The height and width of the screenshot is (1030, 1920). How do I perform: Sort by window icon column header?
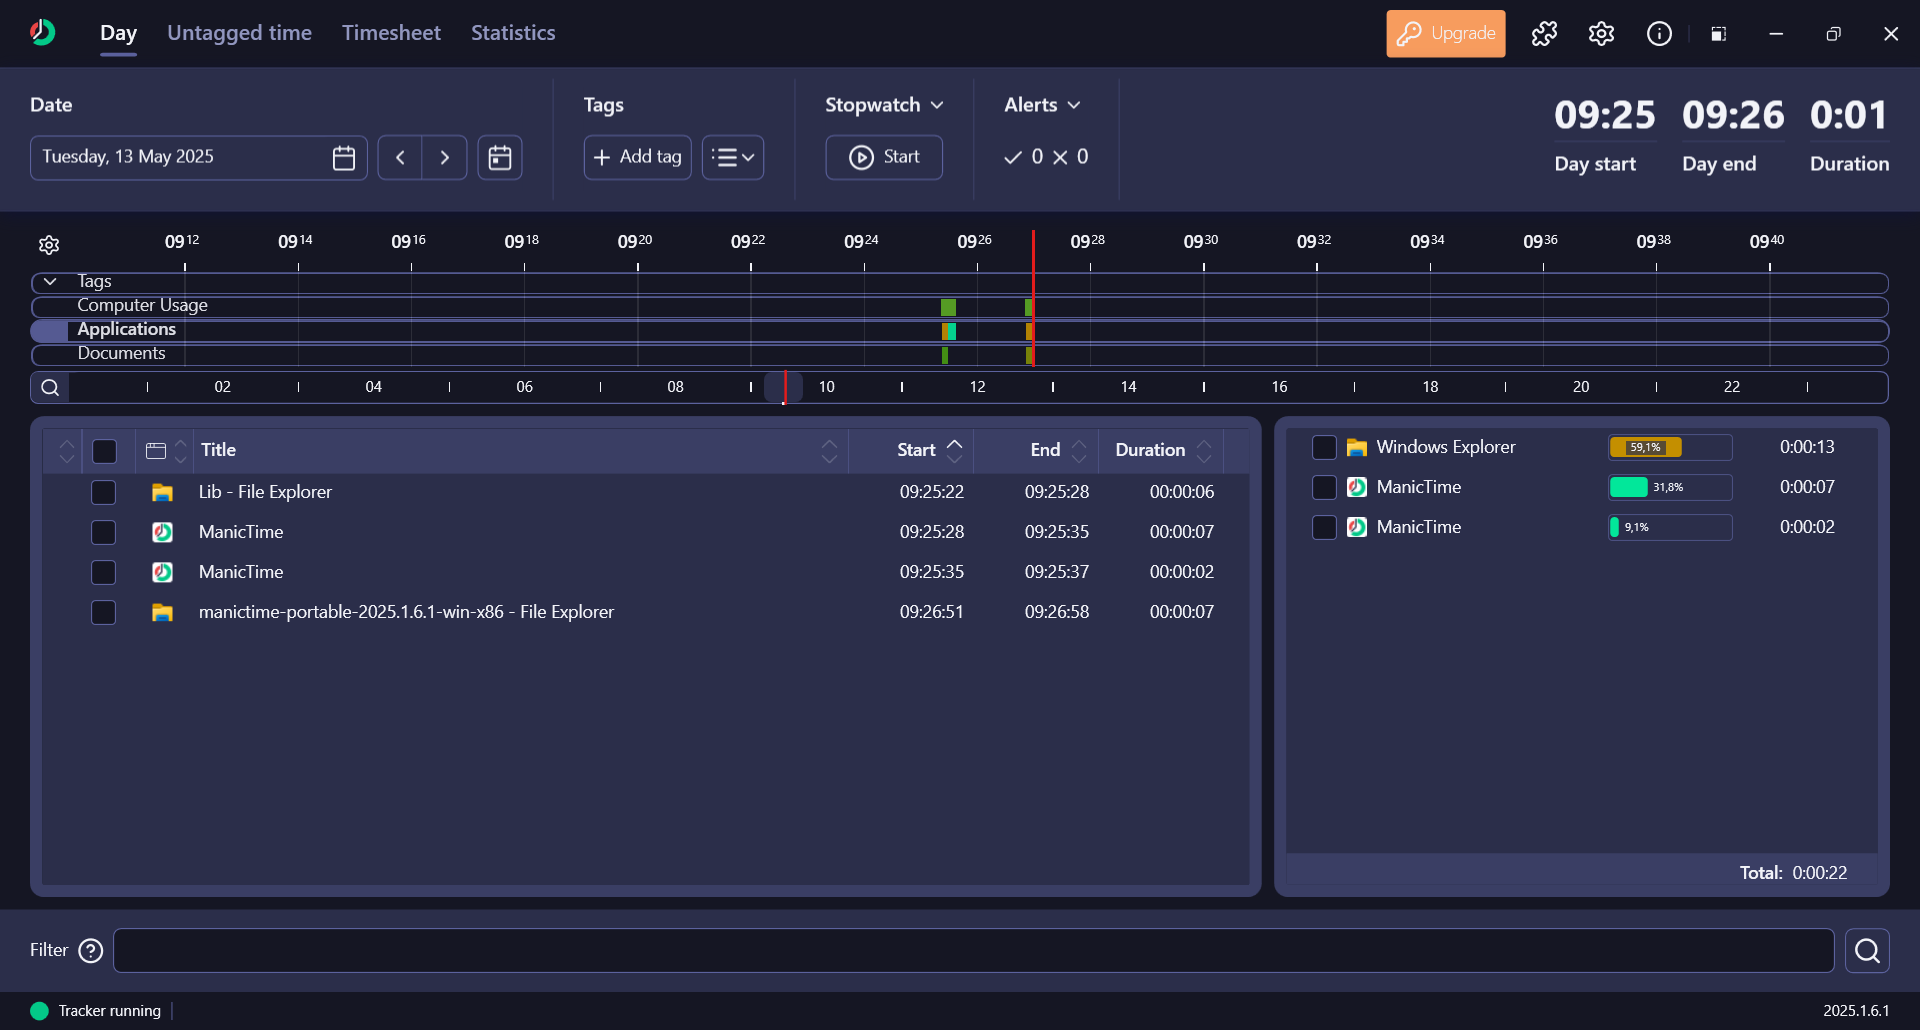tap(166, 450)
